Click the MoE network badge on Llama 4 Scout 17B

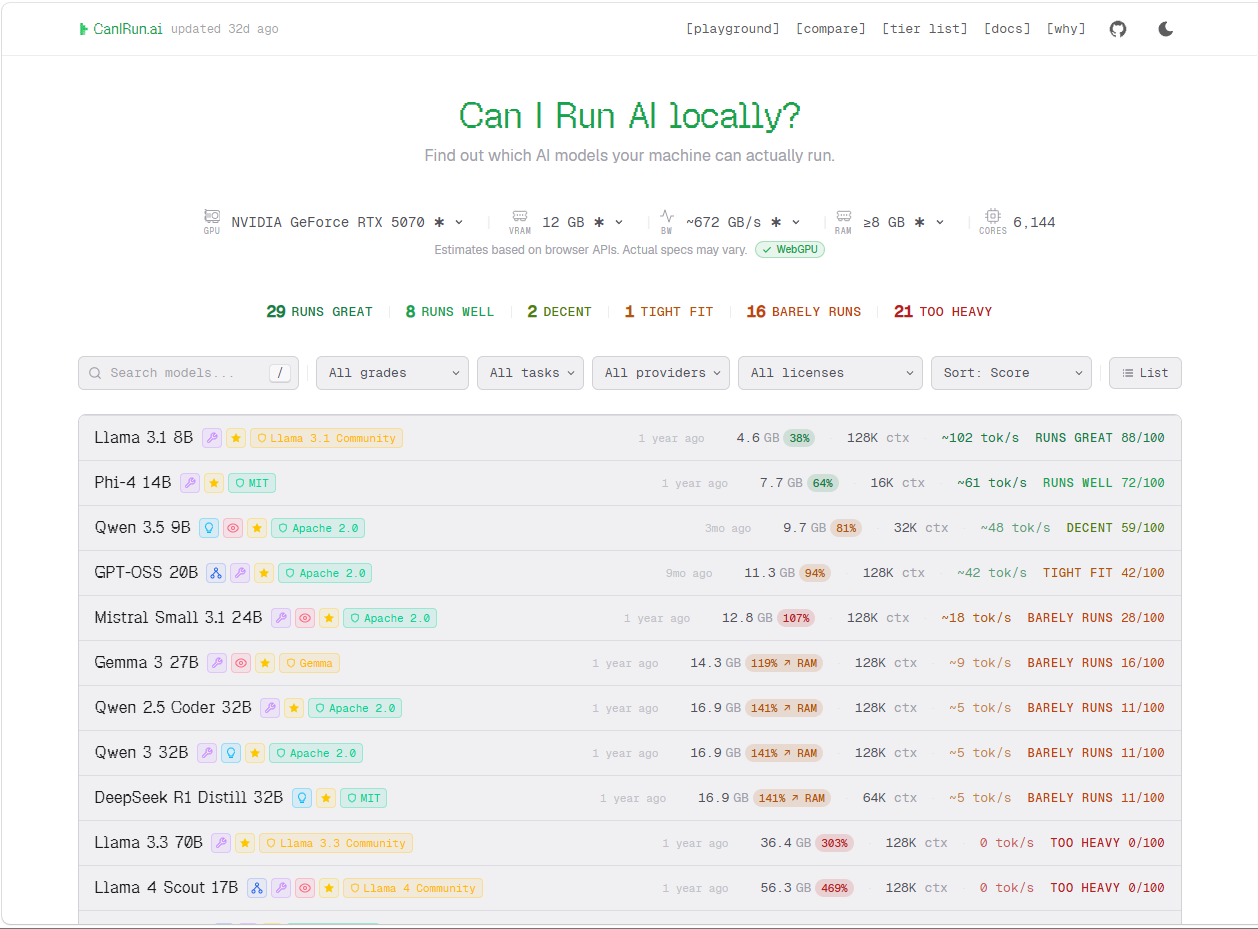click(x=257, y=888)
